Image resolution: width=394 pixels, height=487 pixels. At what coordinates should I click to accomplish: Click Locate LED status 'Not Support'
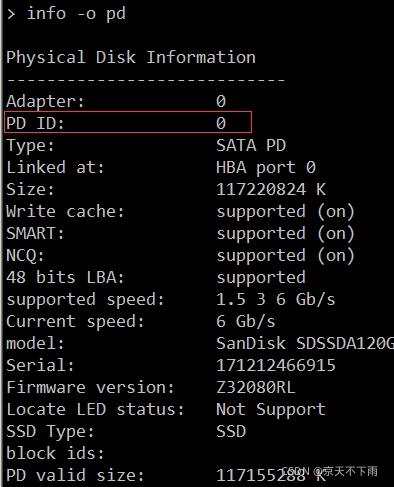(271, 410)
